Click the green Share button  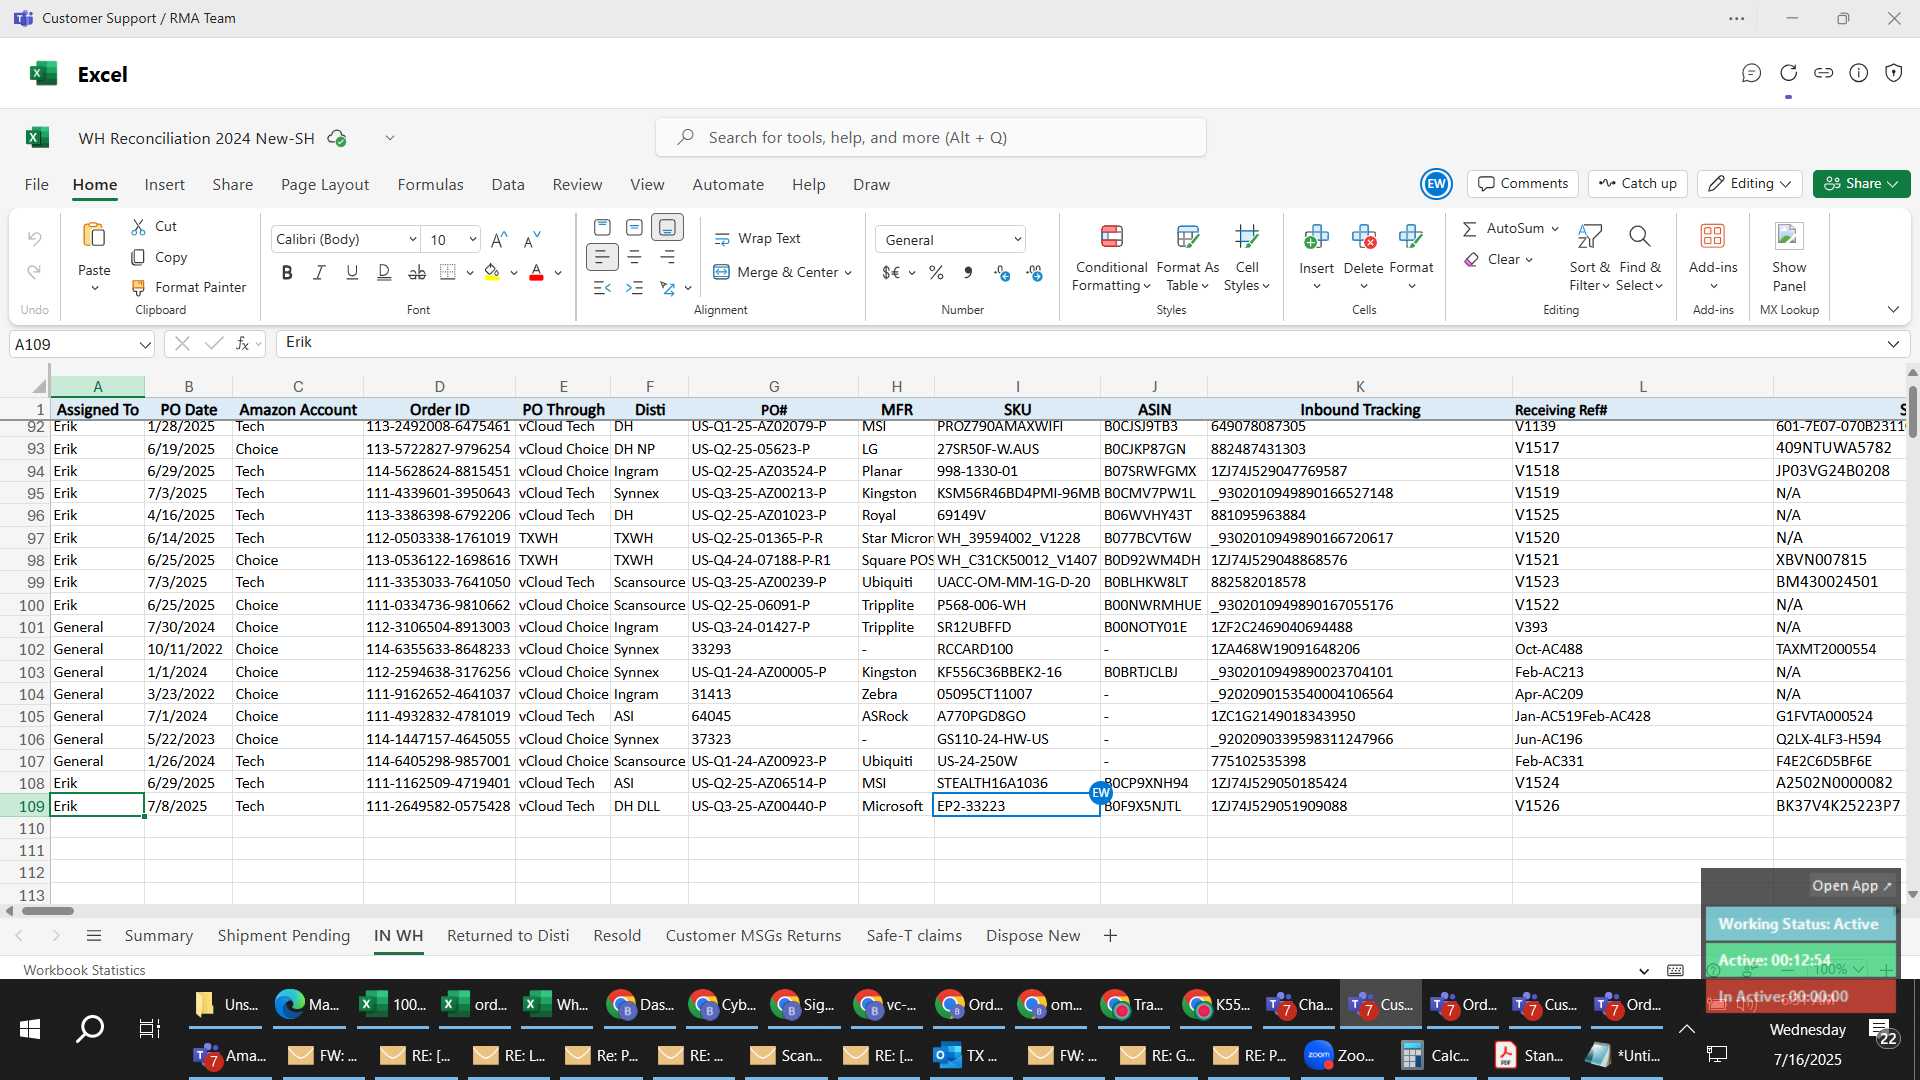pyautogui.click(x=1861, y=184)
